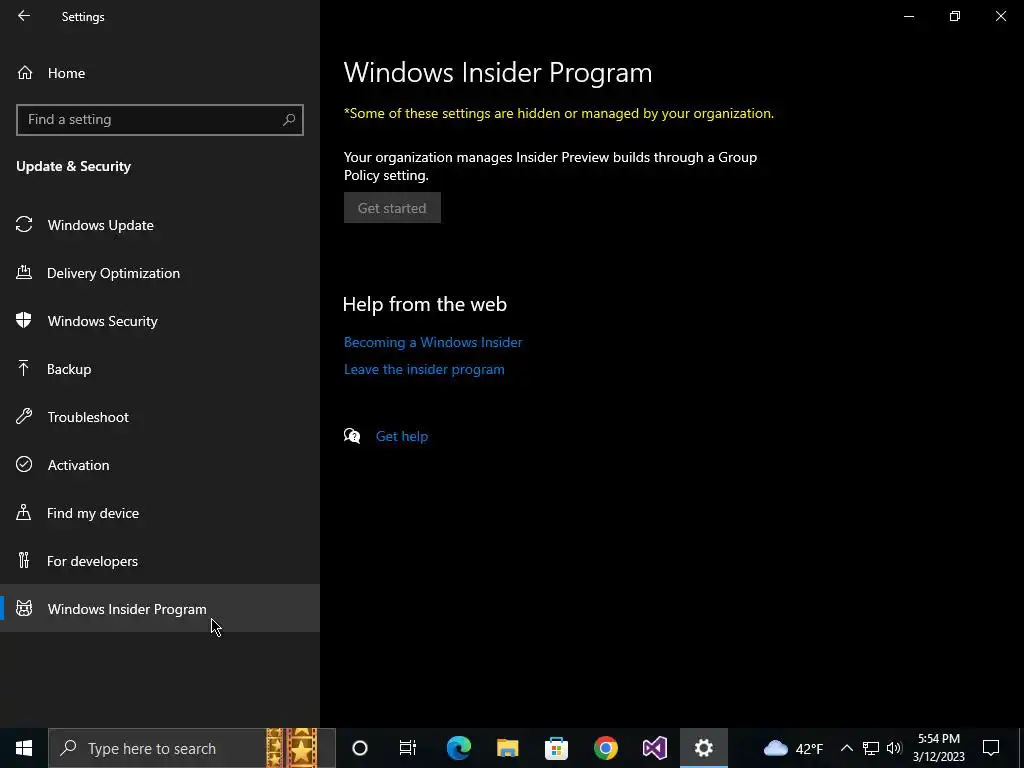
Task: Open Leave the insider program link
Action: click(424, 370)
